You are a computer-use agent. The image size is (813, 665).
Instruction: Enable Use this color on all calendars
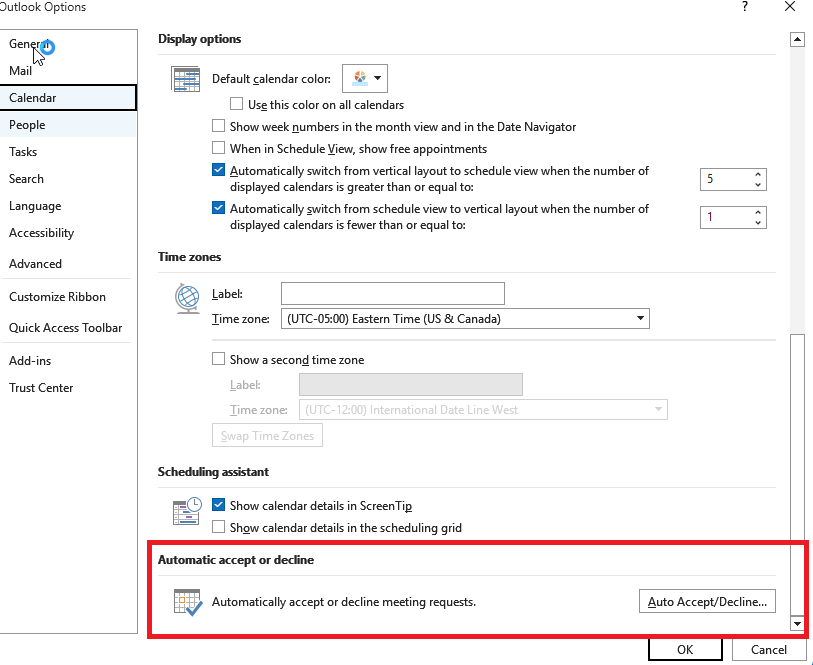tap(236, 104)
